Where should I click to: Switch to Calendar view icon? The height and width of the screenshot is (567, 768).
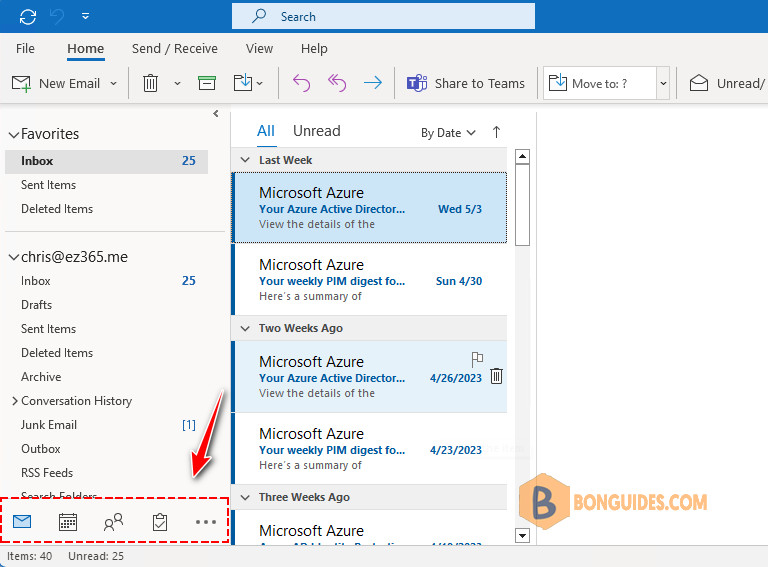(x=68, y=522)
